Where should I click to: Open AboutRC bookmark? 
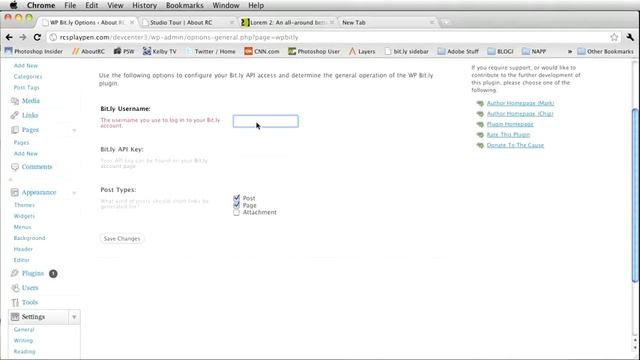click(89, 51)
